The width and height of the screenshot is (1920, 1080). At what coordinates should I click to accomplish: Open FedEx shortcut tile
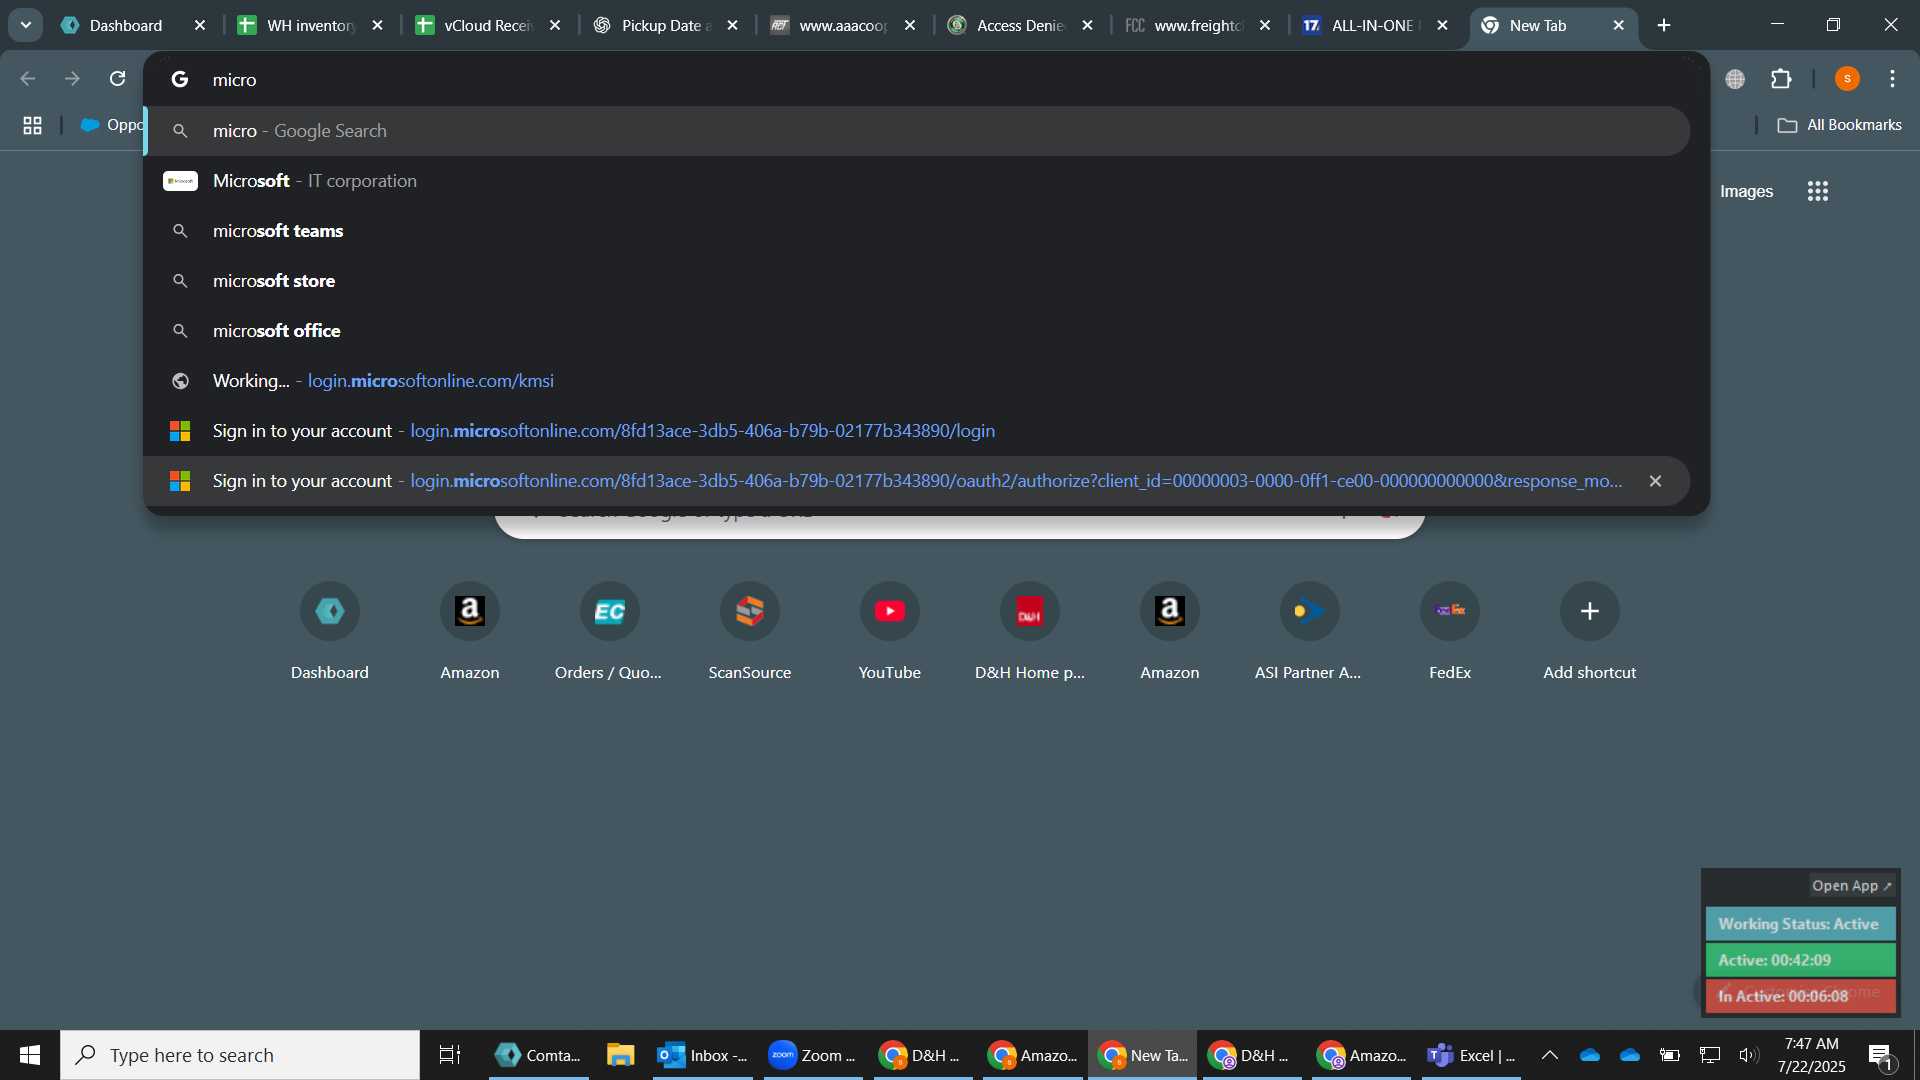click(x=1450, y=632)
